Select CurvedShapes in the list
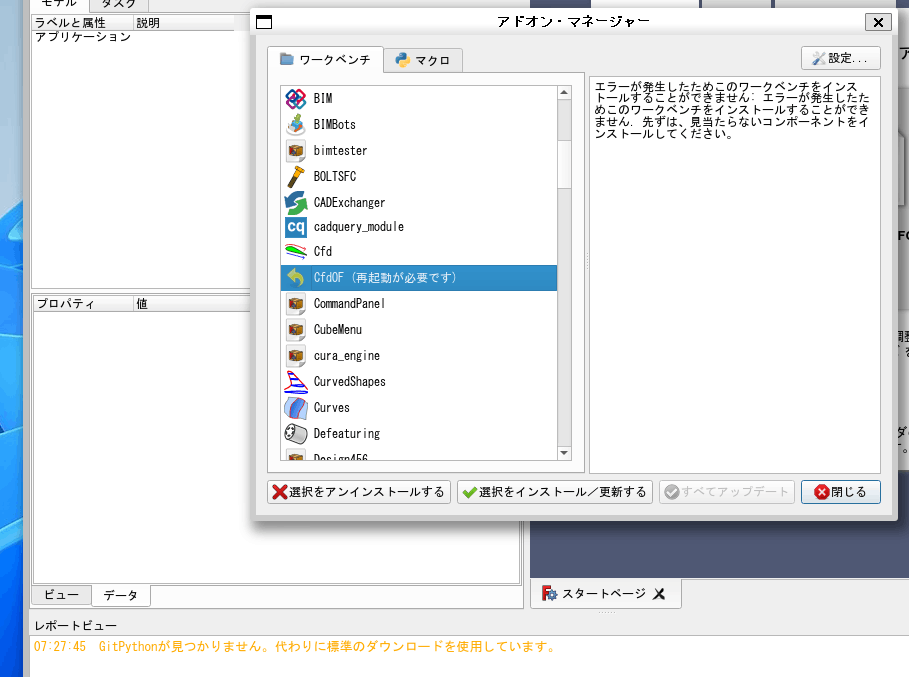The width and height of the screenshot is (909, 677). [419, 381]
